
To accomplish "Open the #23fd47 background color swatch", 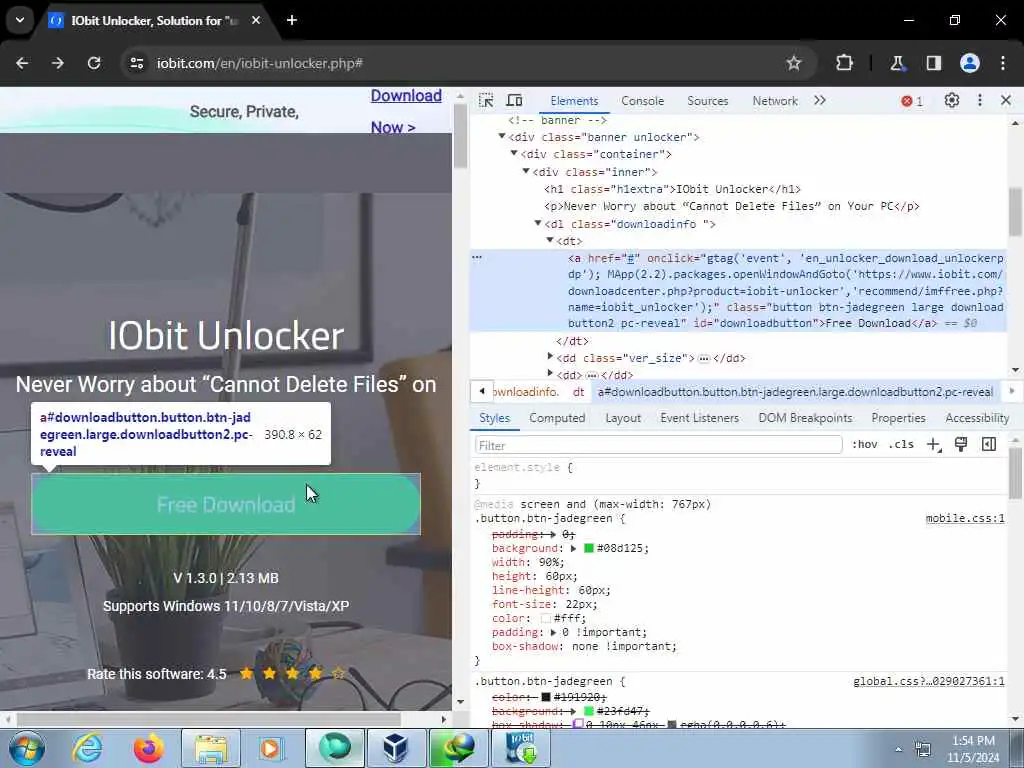I will pos(588,711).
